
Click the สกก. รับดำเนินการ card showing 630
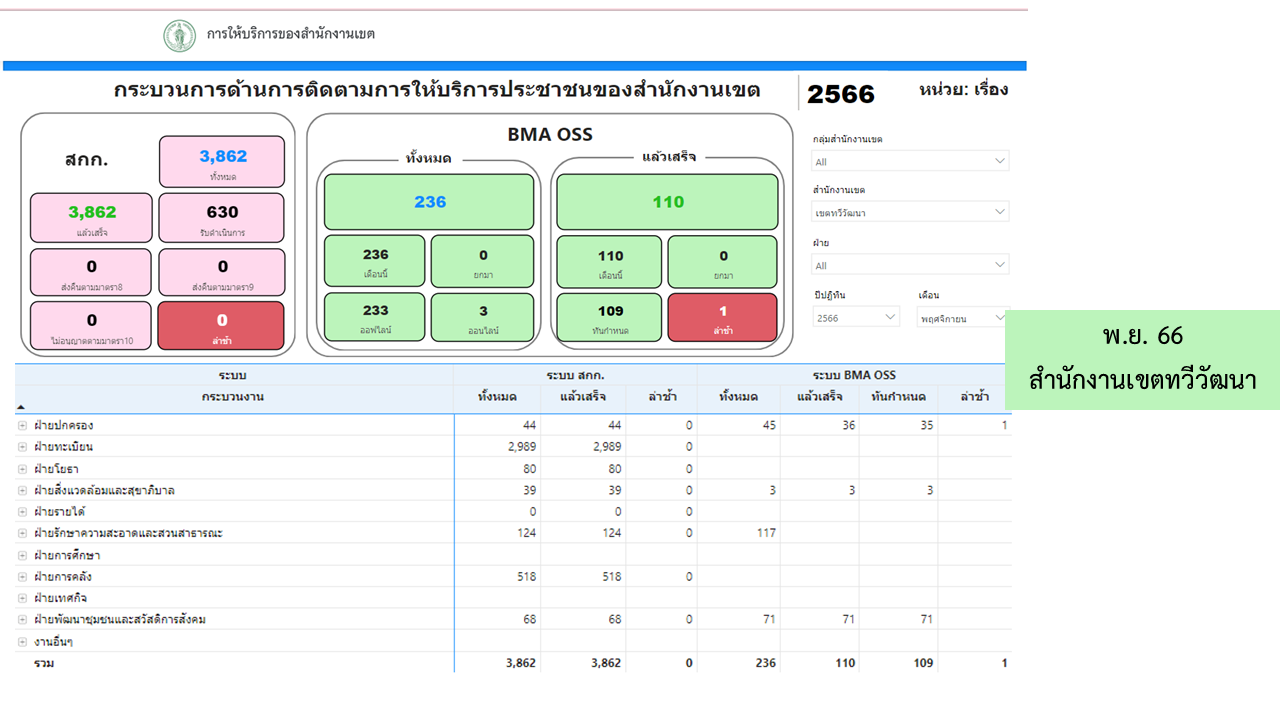[x=221, y=218]
